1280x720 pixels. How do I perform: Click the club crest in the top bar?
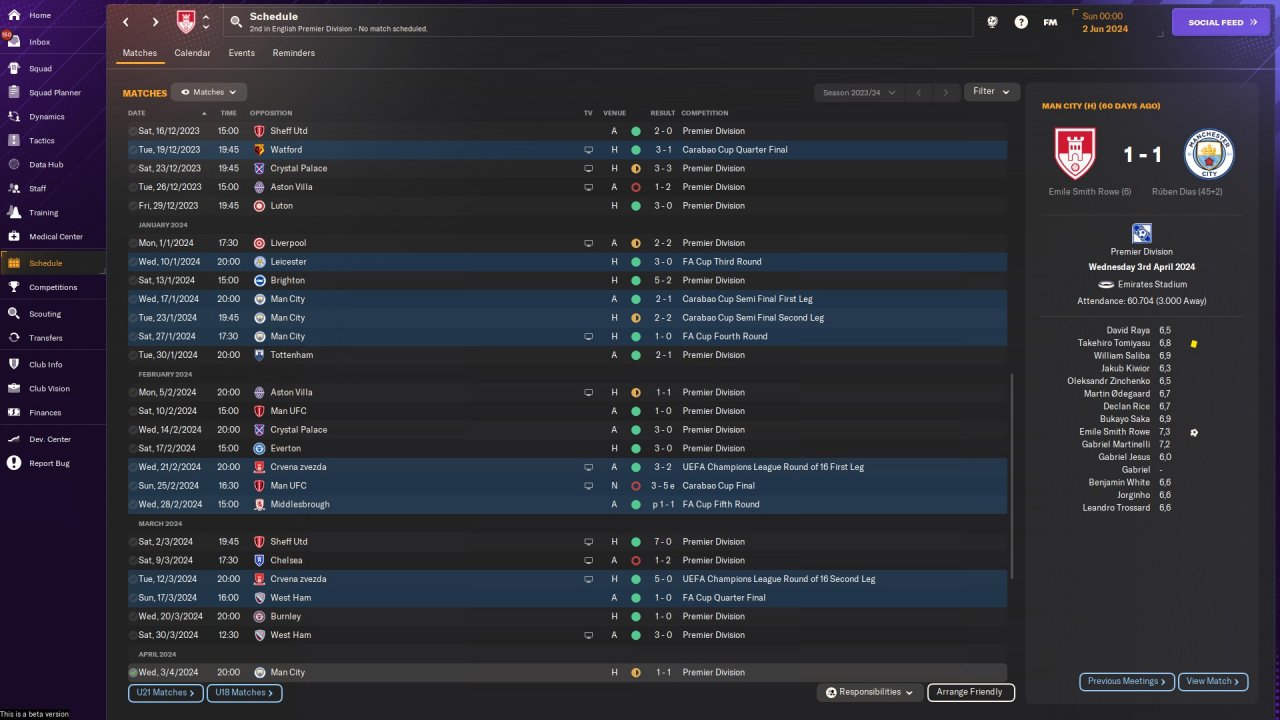click(x=186, y=22)
